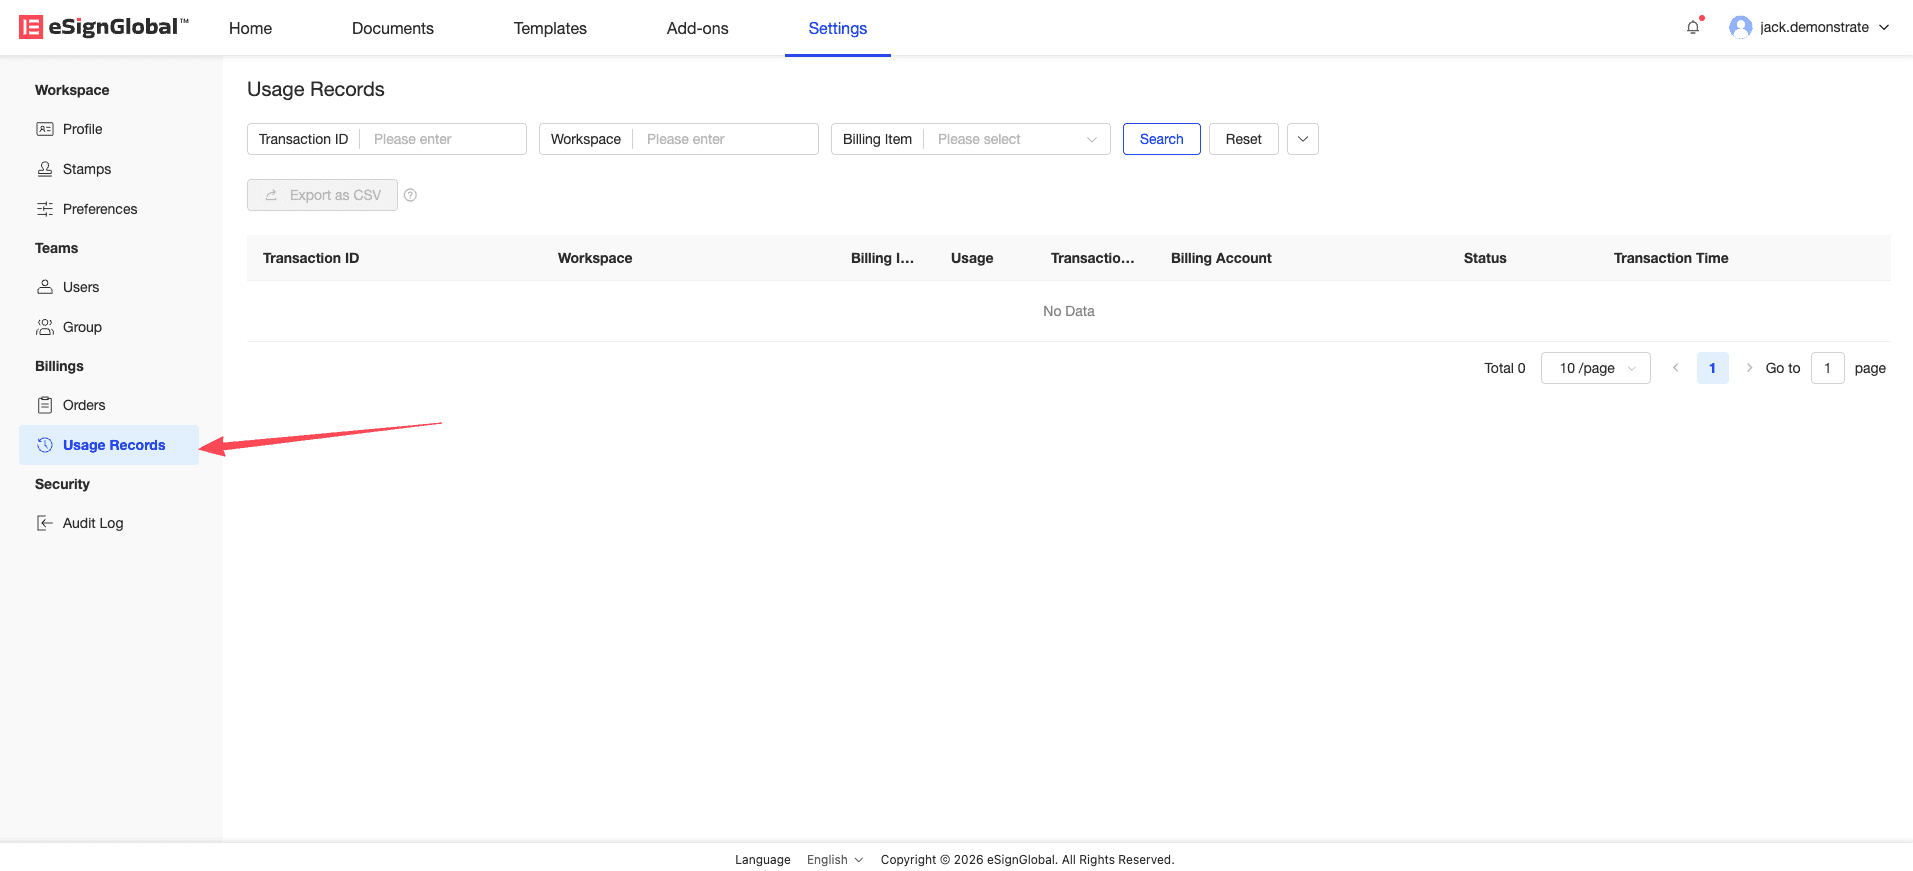The image size is (1913, 871).
Task: Open the Templates tab
Action: 550,28
